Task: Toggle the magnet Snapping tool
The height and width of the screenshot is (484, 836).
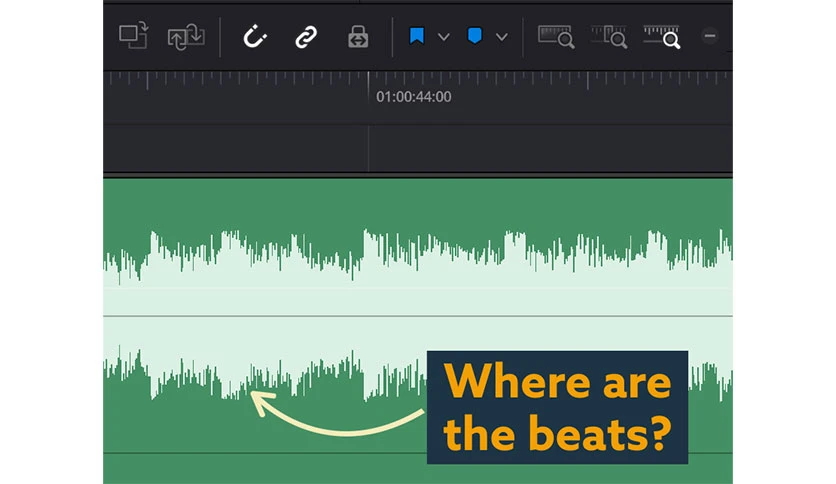Action: 254,37
